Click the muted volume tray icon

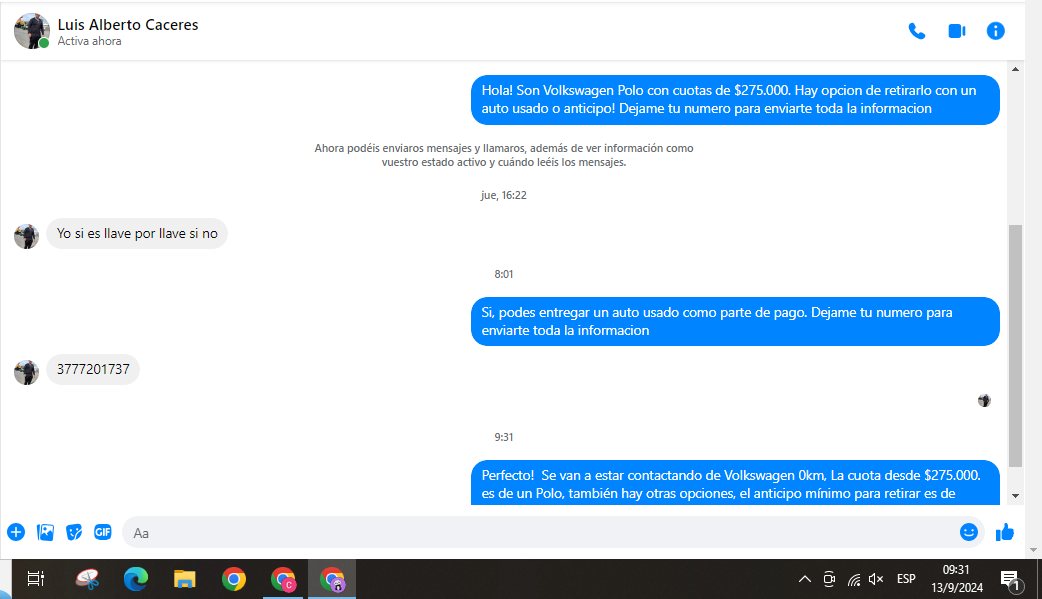coord(876,579)
